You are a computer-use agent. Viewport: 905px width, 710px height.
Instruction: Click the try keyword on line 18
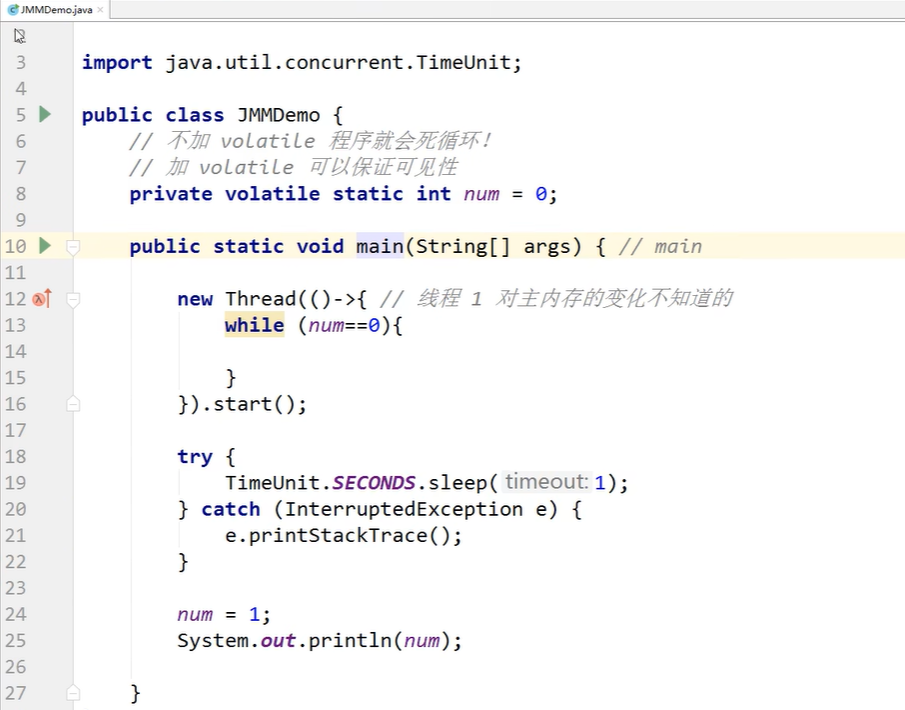pyautogui.click(x=195, y=457)
